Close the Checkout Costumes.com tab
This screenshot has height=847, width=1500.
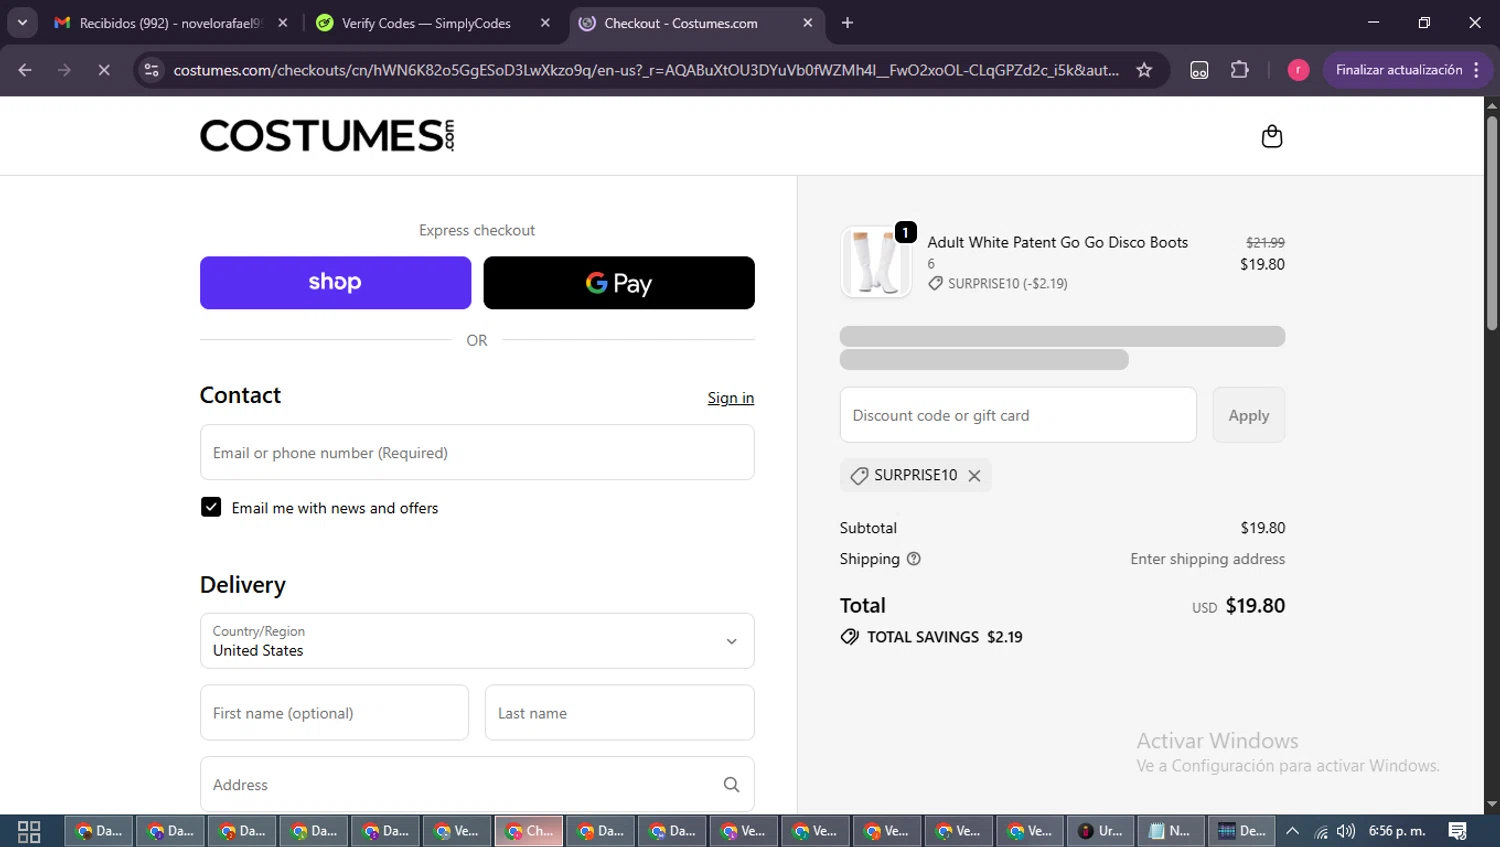[x=807, y=23]
